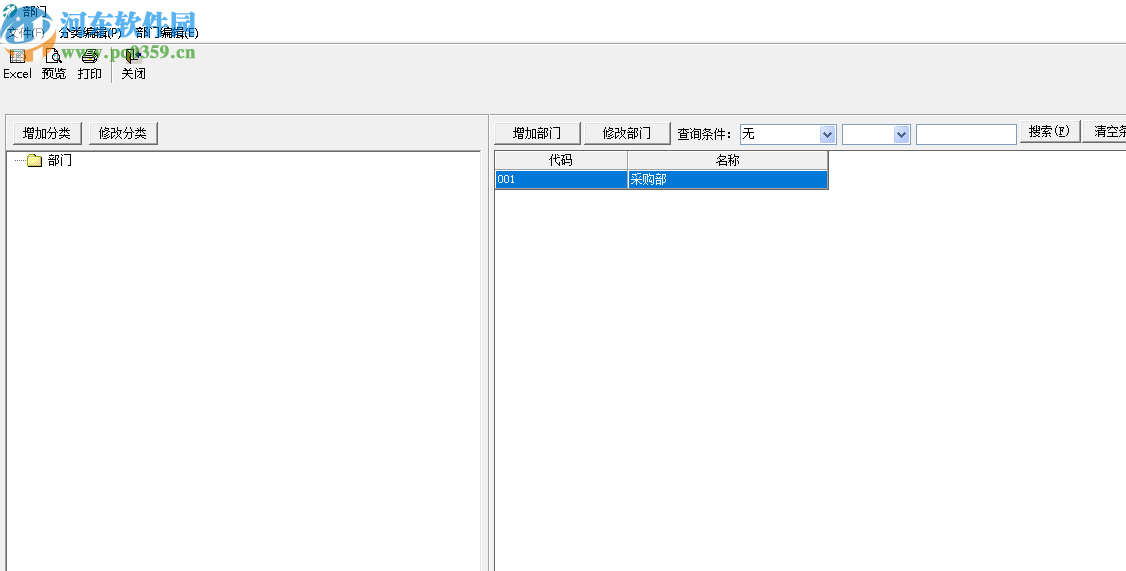This screenshot has height=571, width=1126.
Task: Open the 文件(F) menu
Action: [x=25, y=32]
